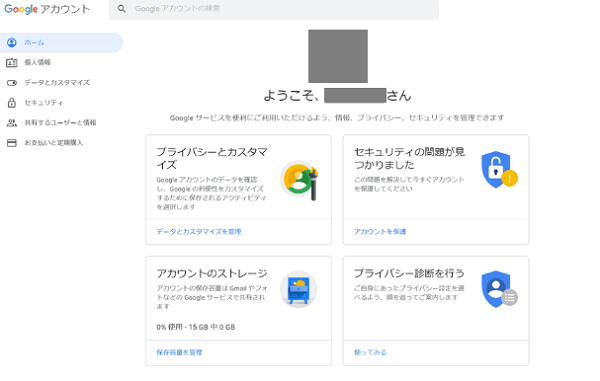The image size is (600, 381).
Task: Open 共有するユーザーと情報 in sidebar
Action: click(60, 122)
